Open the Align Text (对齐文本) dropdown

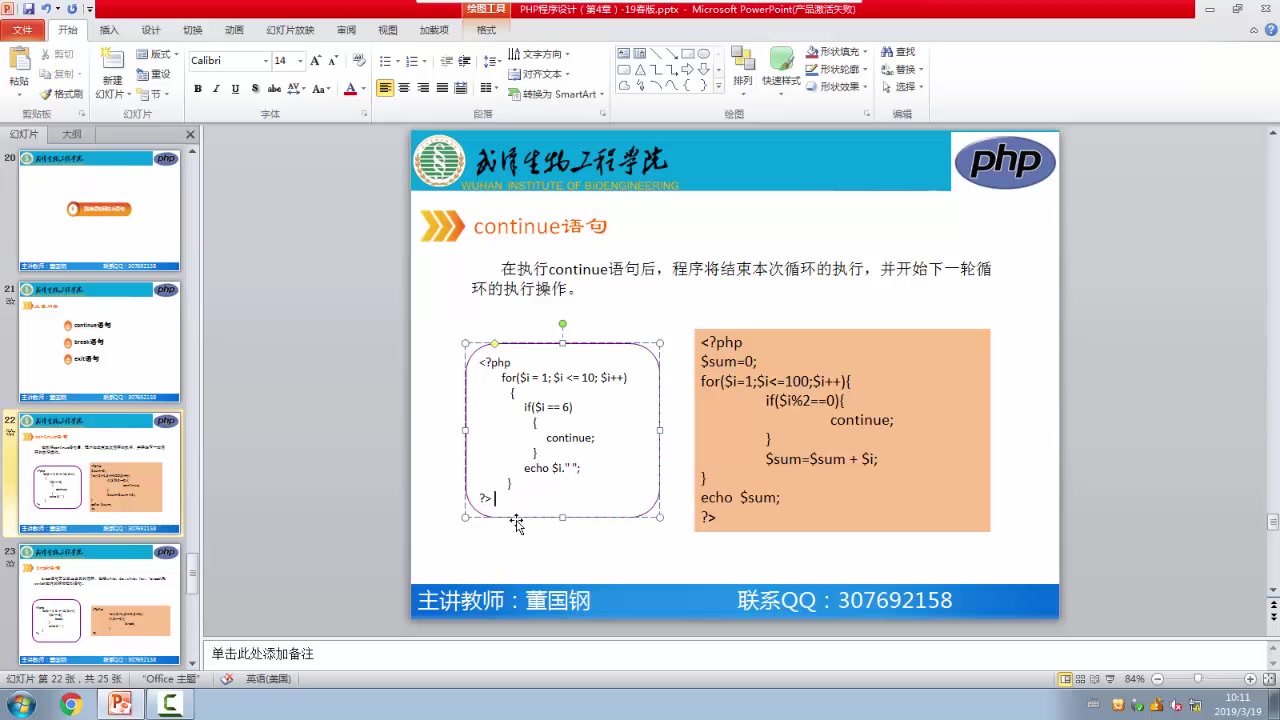(x=539, y=74)
